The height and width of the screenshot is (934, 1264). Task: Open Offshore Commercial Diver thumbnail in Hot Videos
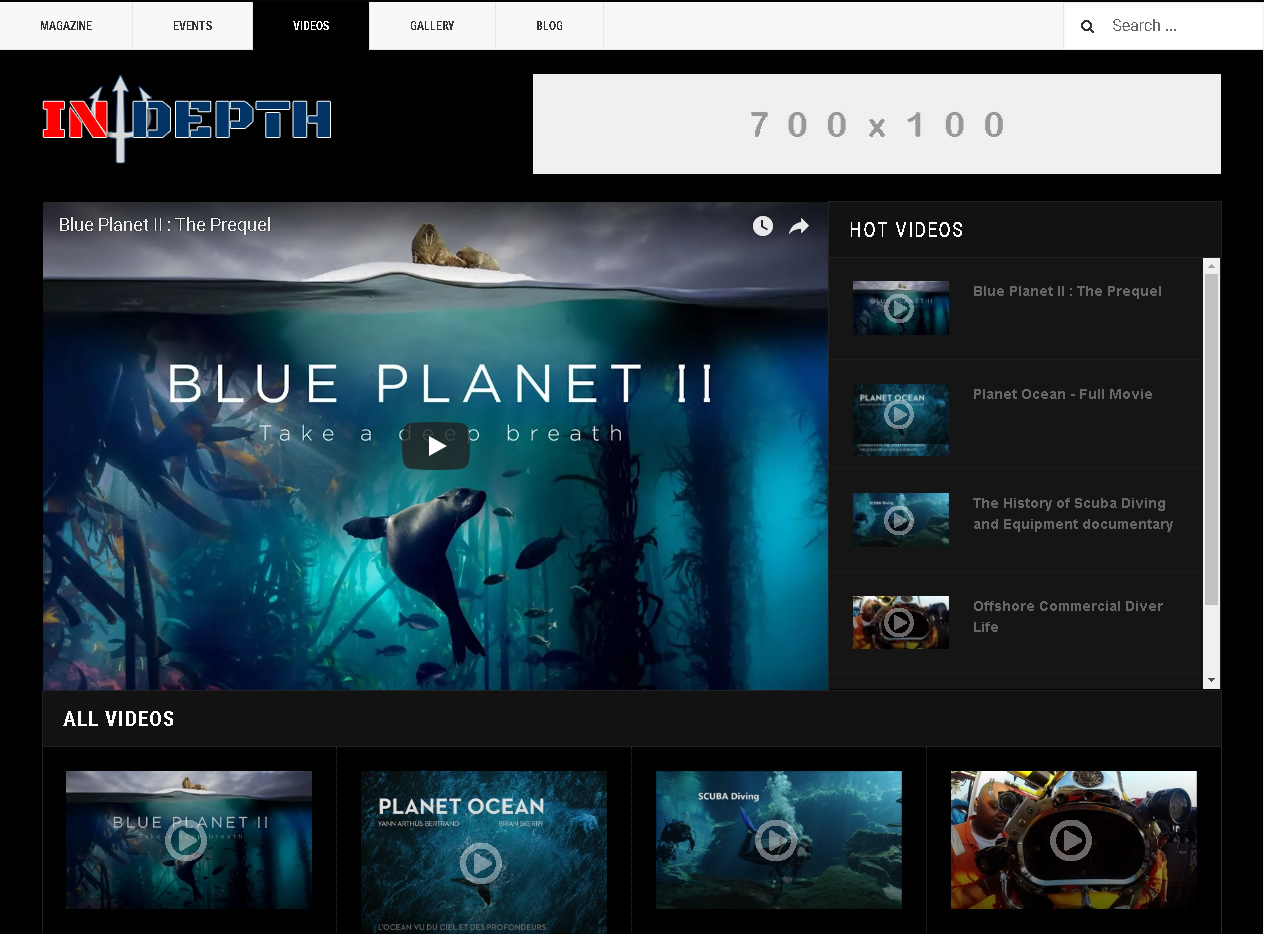pyautogui.click(x=900, y=623)
